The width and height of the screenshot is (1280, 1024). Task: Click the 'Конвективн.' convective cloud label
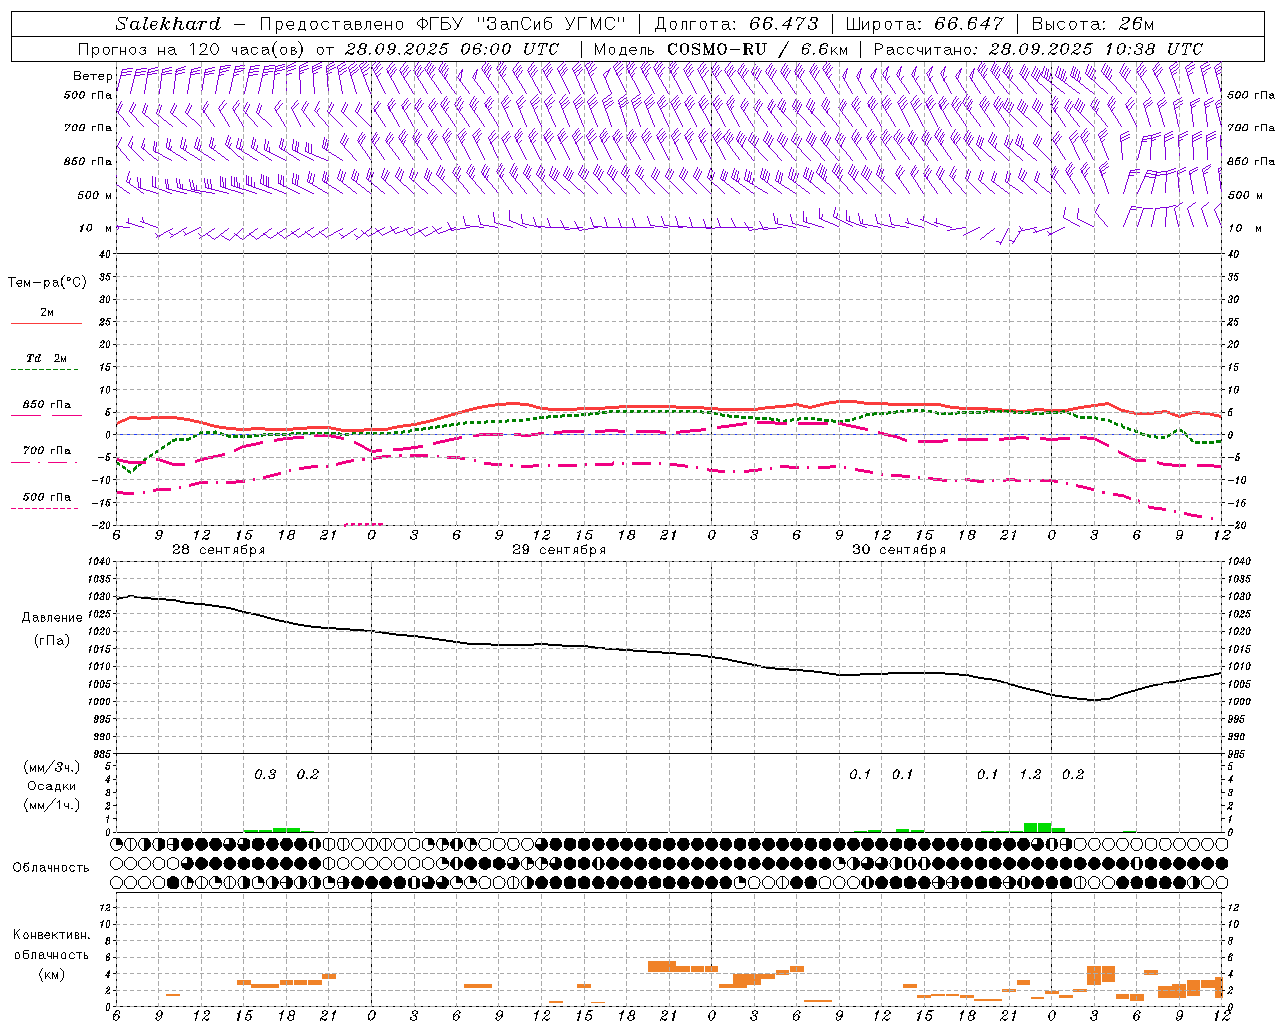(x=51, y=935)
